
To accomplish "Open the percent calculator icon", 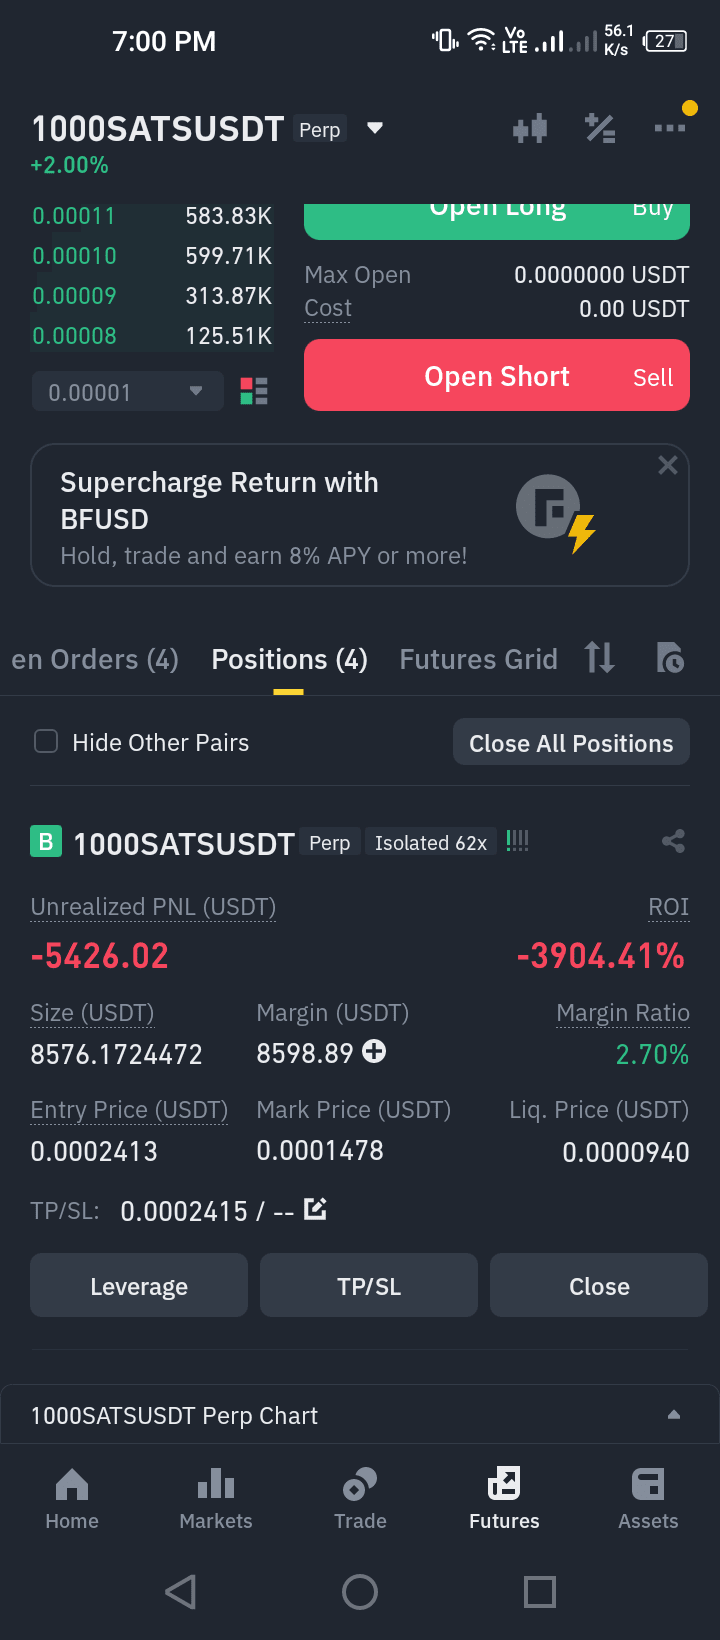I will [x=600, y=128].
